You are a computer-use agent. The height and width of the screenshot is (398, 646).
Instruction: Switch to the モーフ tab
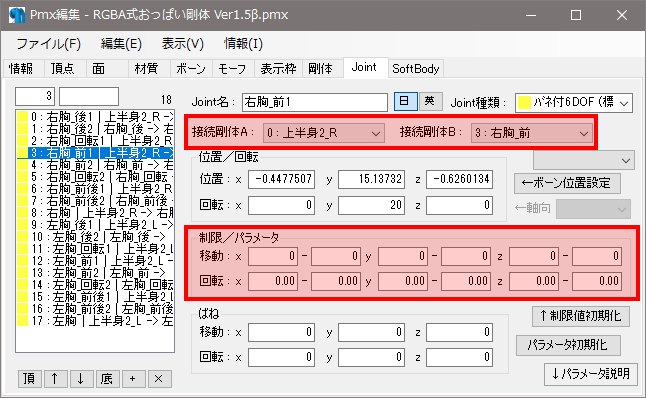(x=233, y=68)
